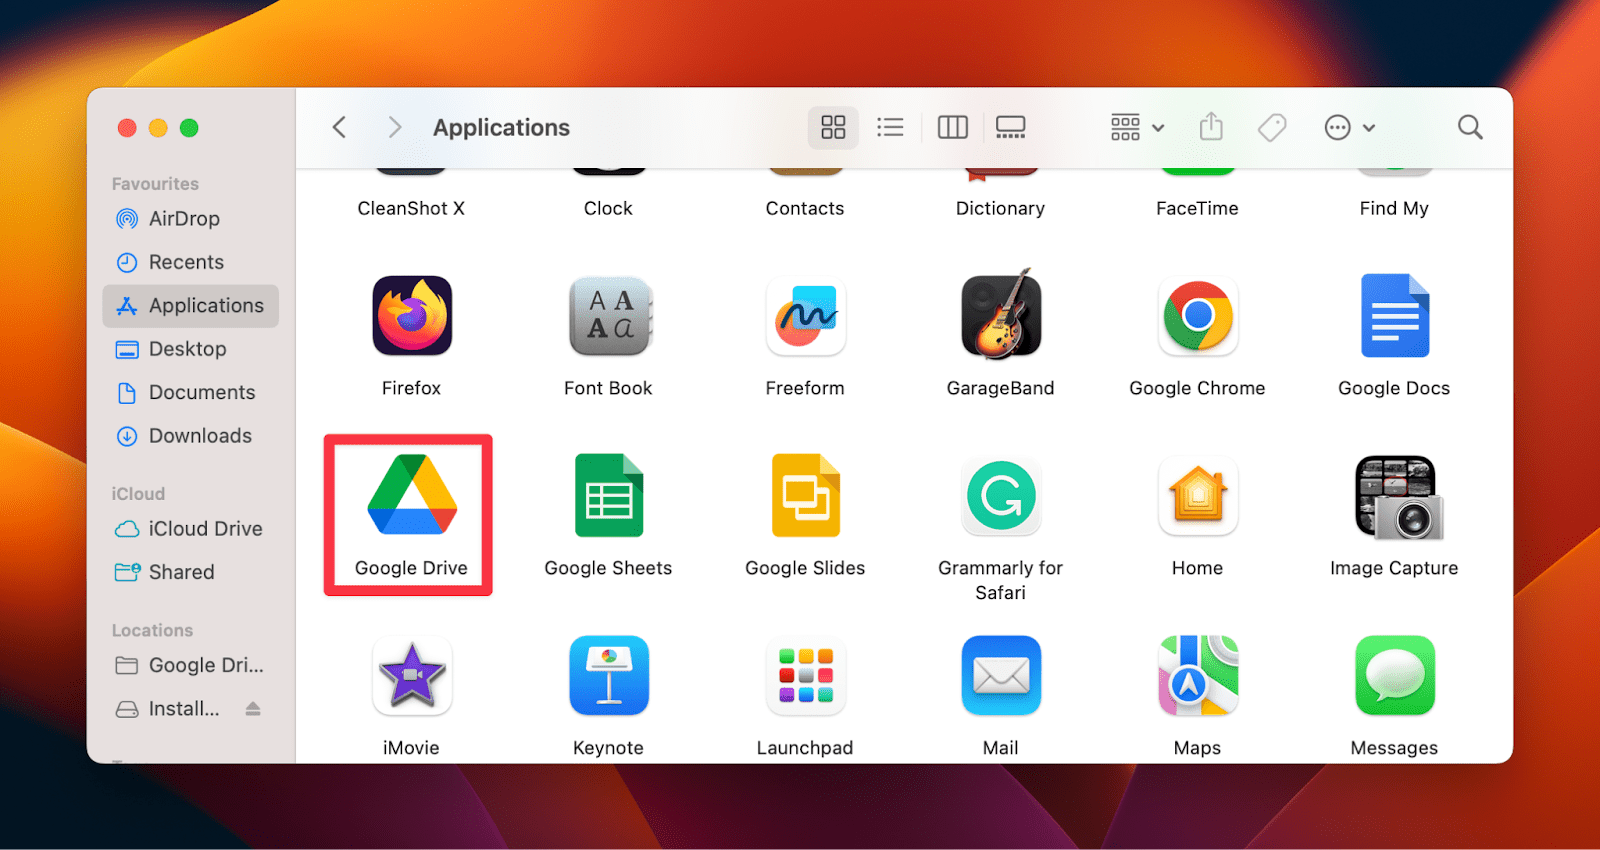The height and width of the screenshot is (850, 1600).
Task: Open the More actions ellipsis menu
Action: point(1349,127)
